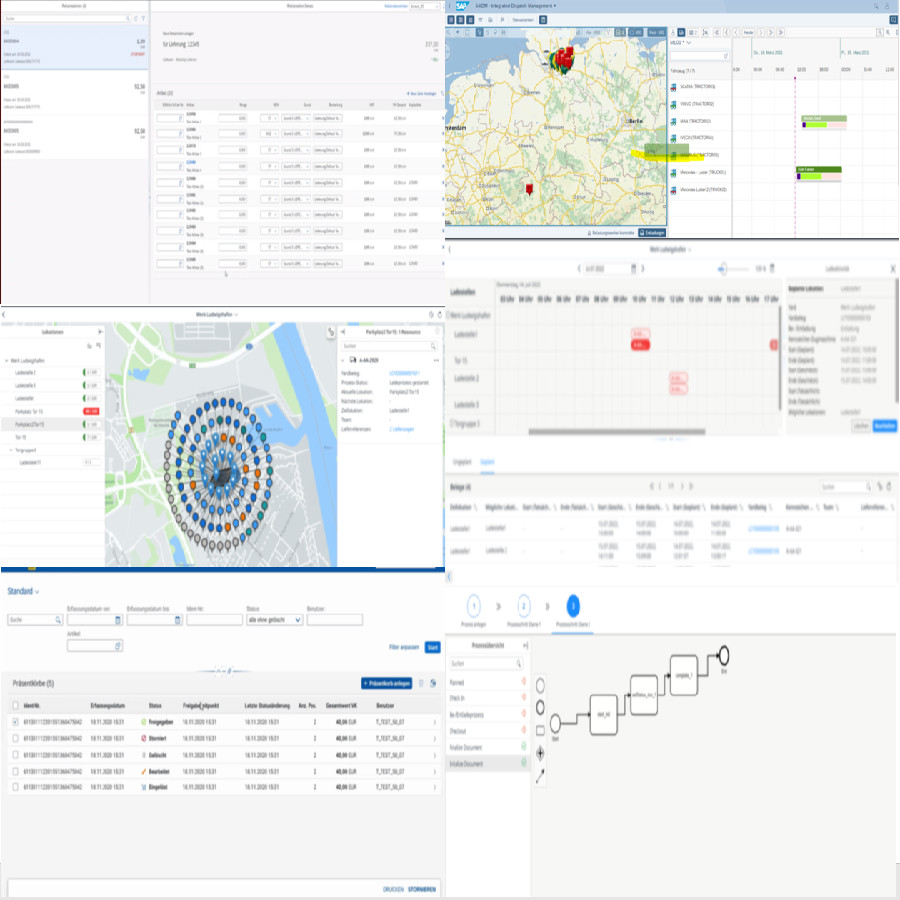Click the search icon in the SAP header
Viewport: 900px width, 900px height.
pyautogui.click(x=874, y=5)
